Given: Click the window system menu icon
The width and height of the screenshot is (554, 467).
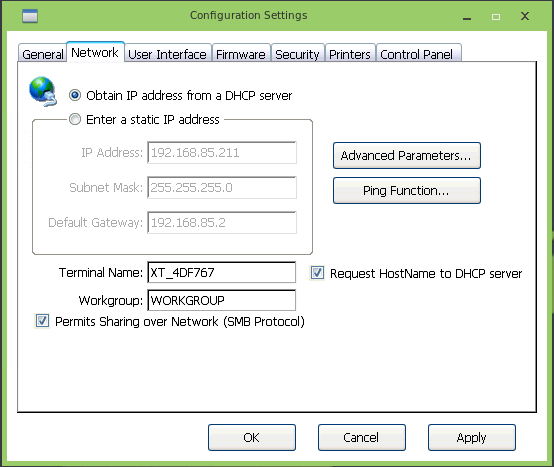Looking at the screenshot, I should (x=30, y=16).
